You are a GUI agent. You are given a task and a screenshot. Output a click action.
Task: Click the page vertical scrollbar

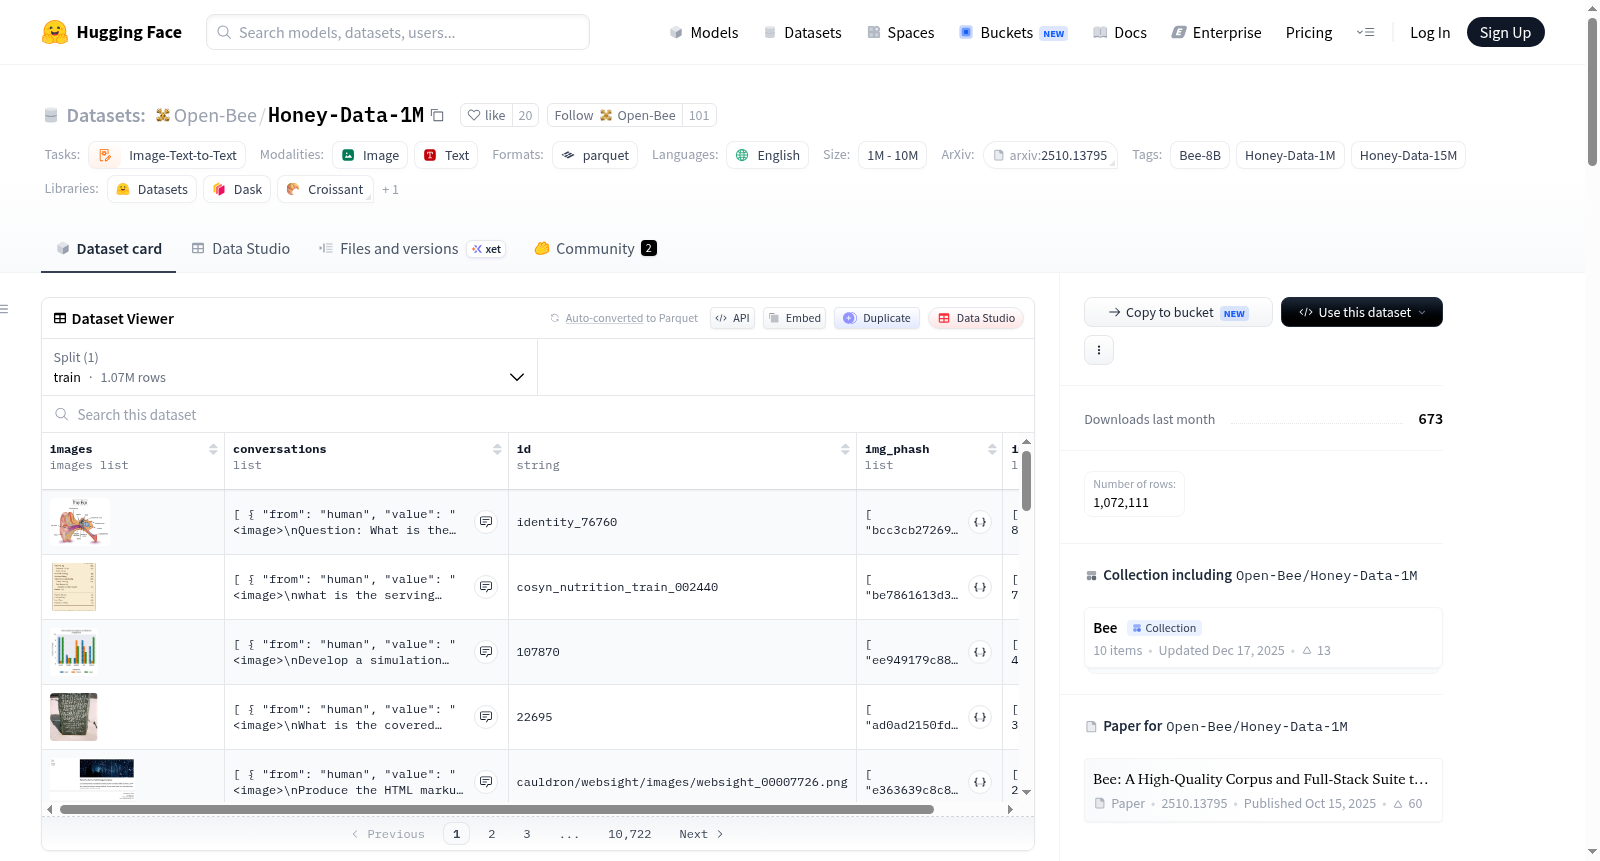pos(1592,90)
